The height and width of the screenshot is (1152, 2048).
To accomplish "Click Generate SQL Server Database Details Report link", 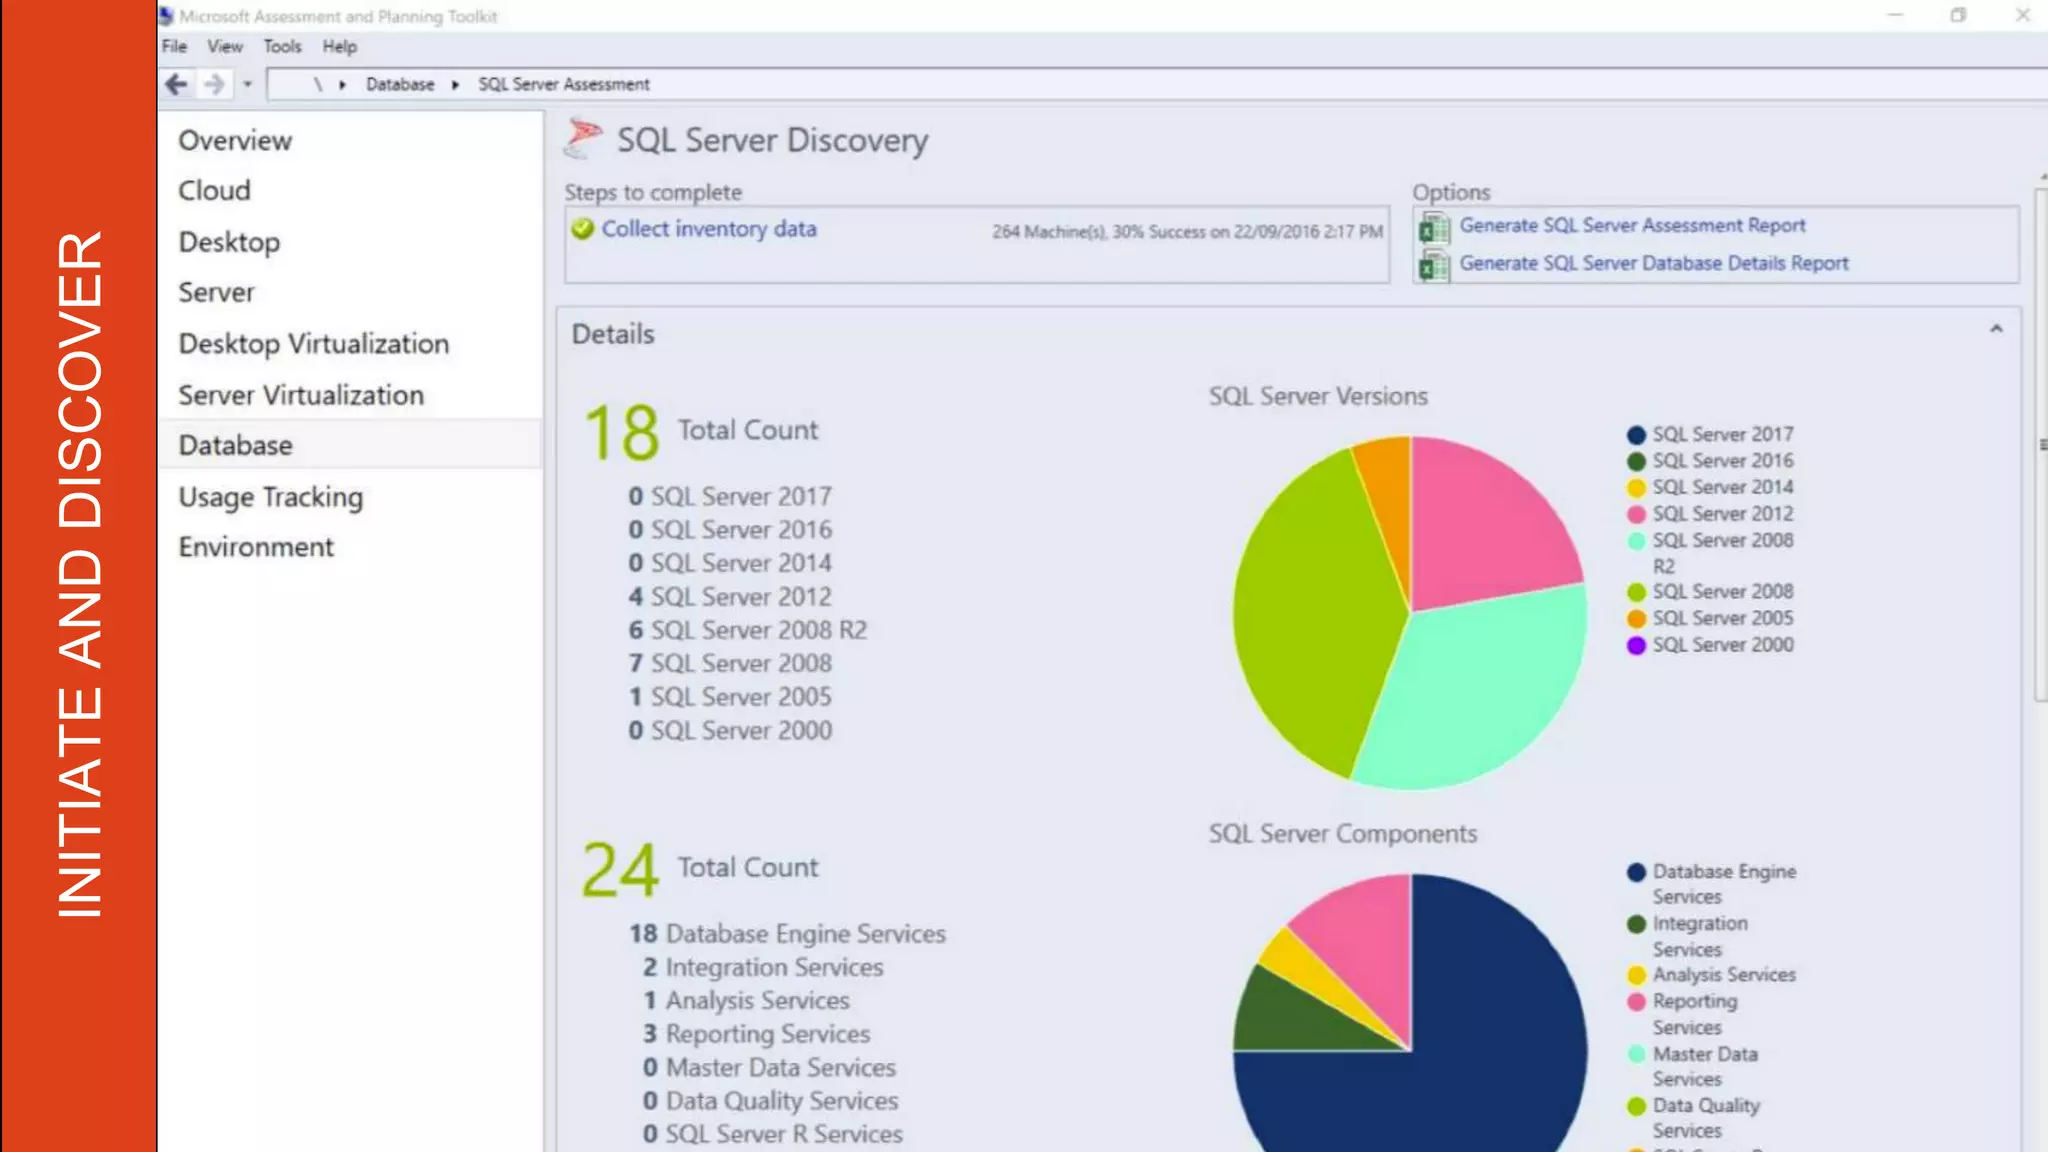I will (1654, 263).
